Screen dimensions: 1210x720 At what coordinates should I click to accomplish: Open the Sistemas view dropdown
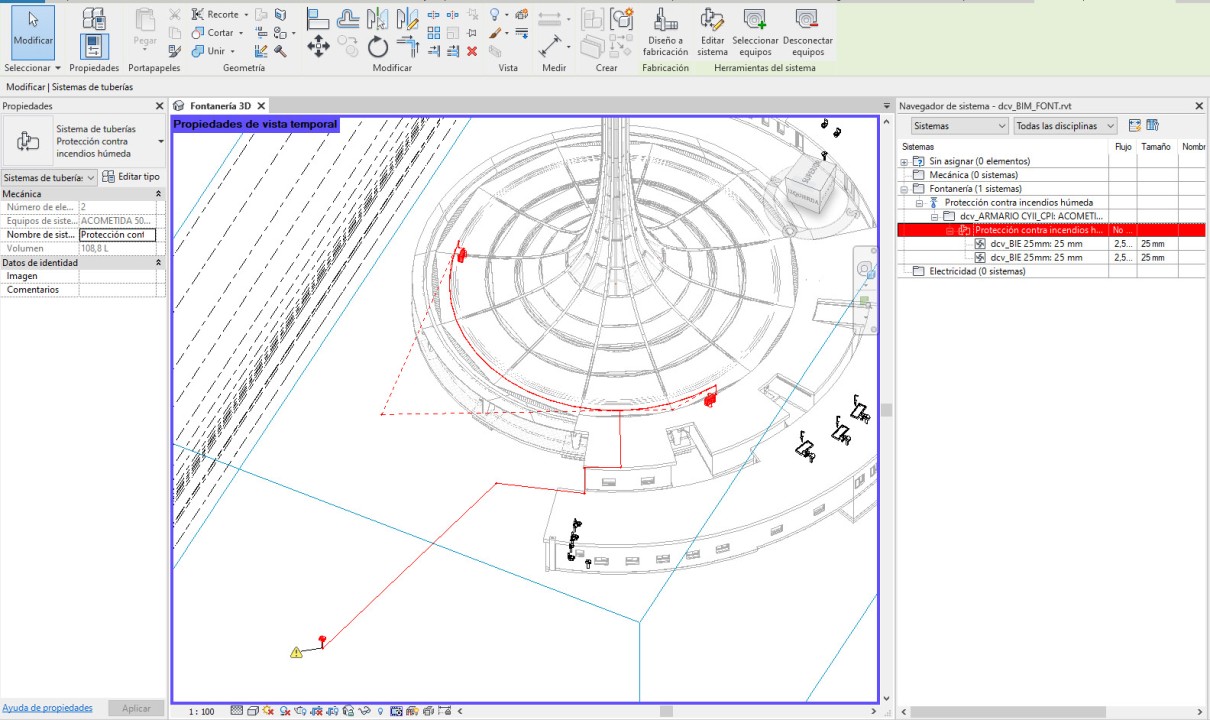(959, 126)
